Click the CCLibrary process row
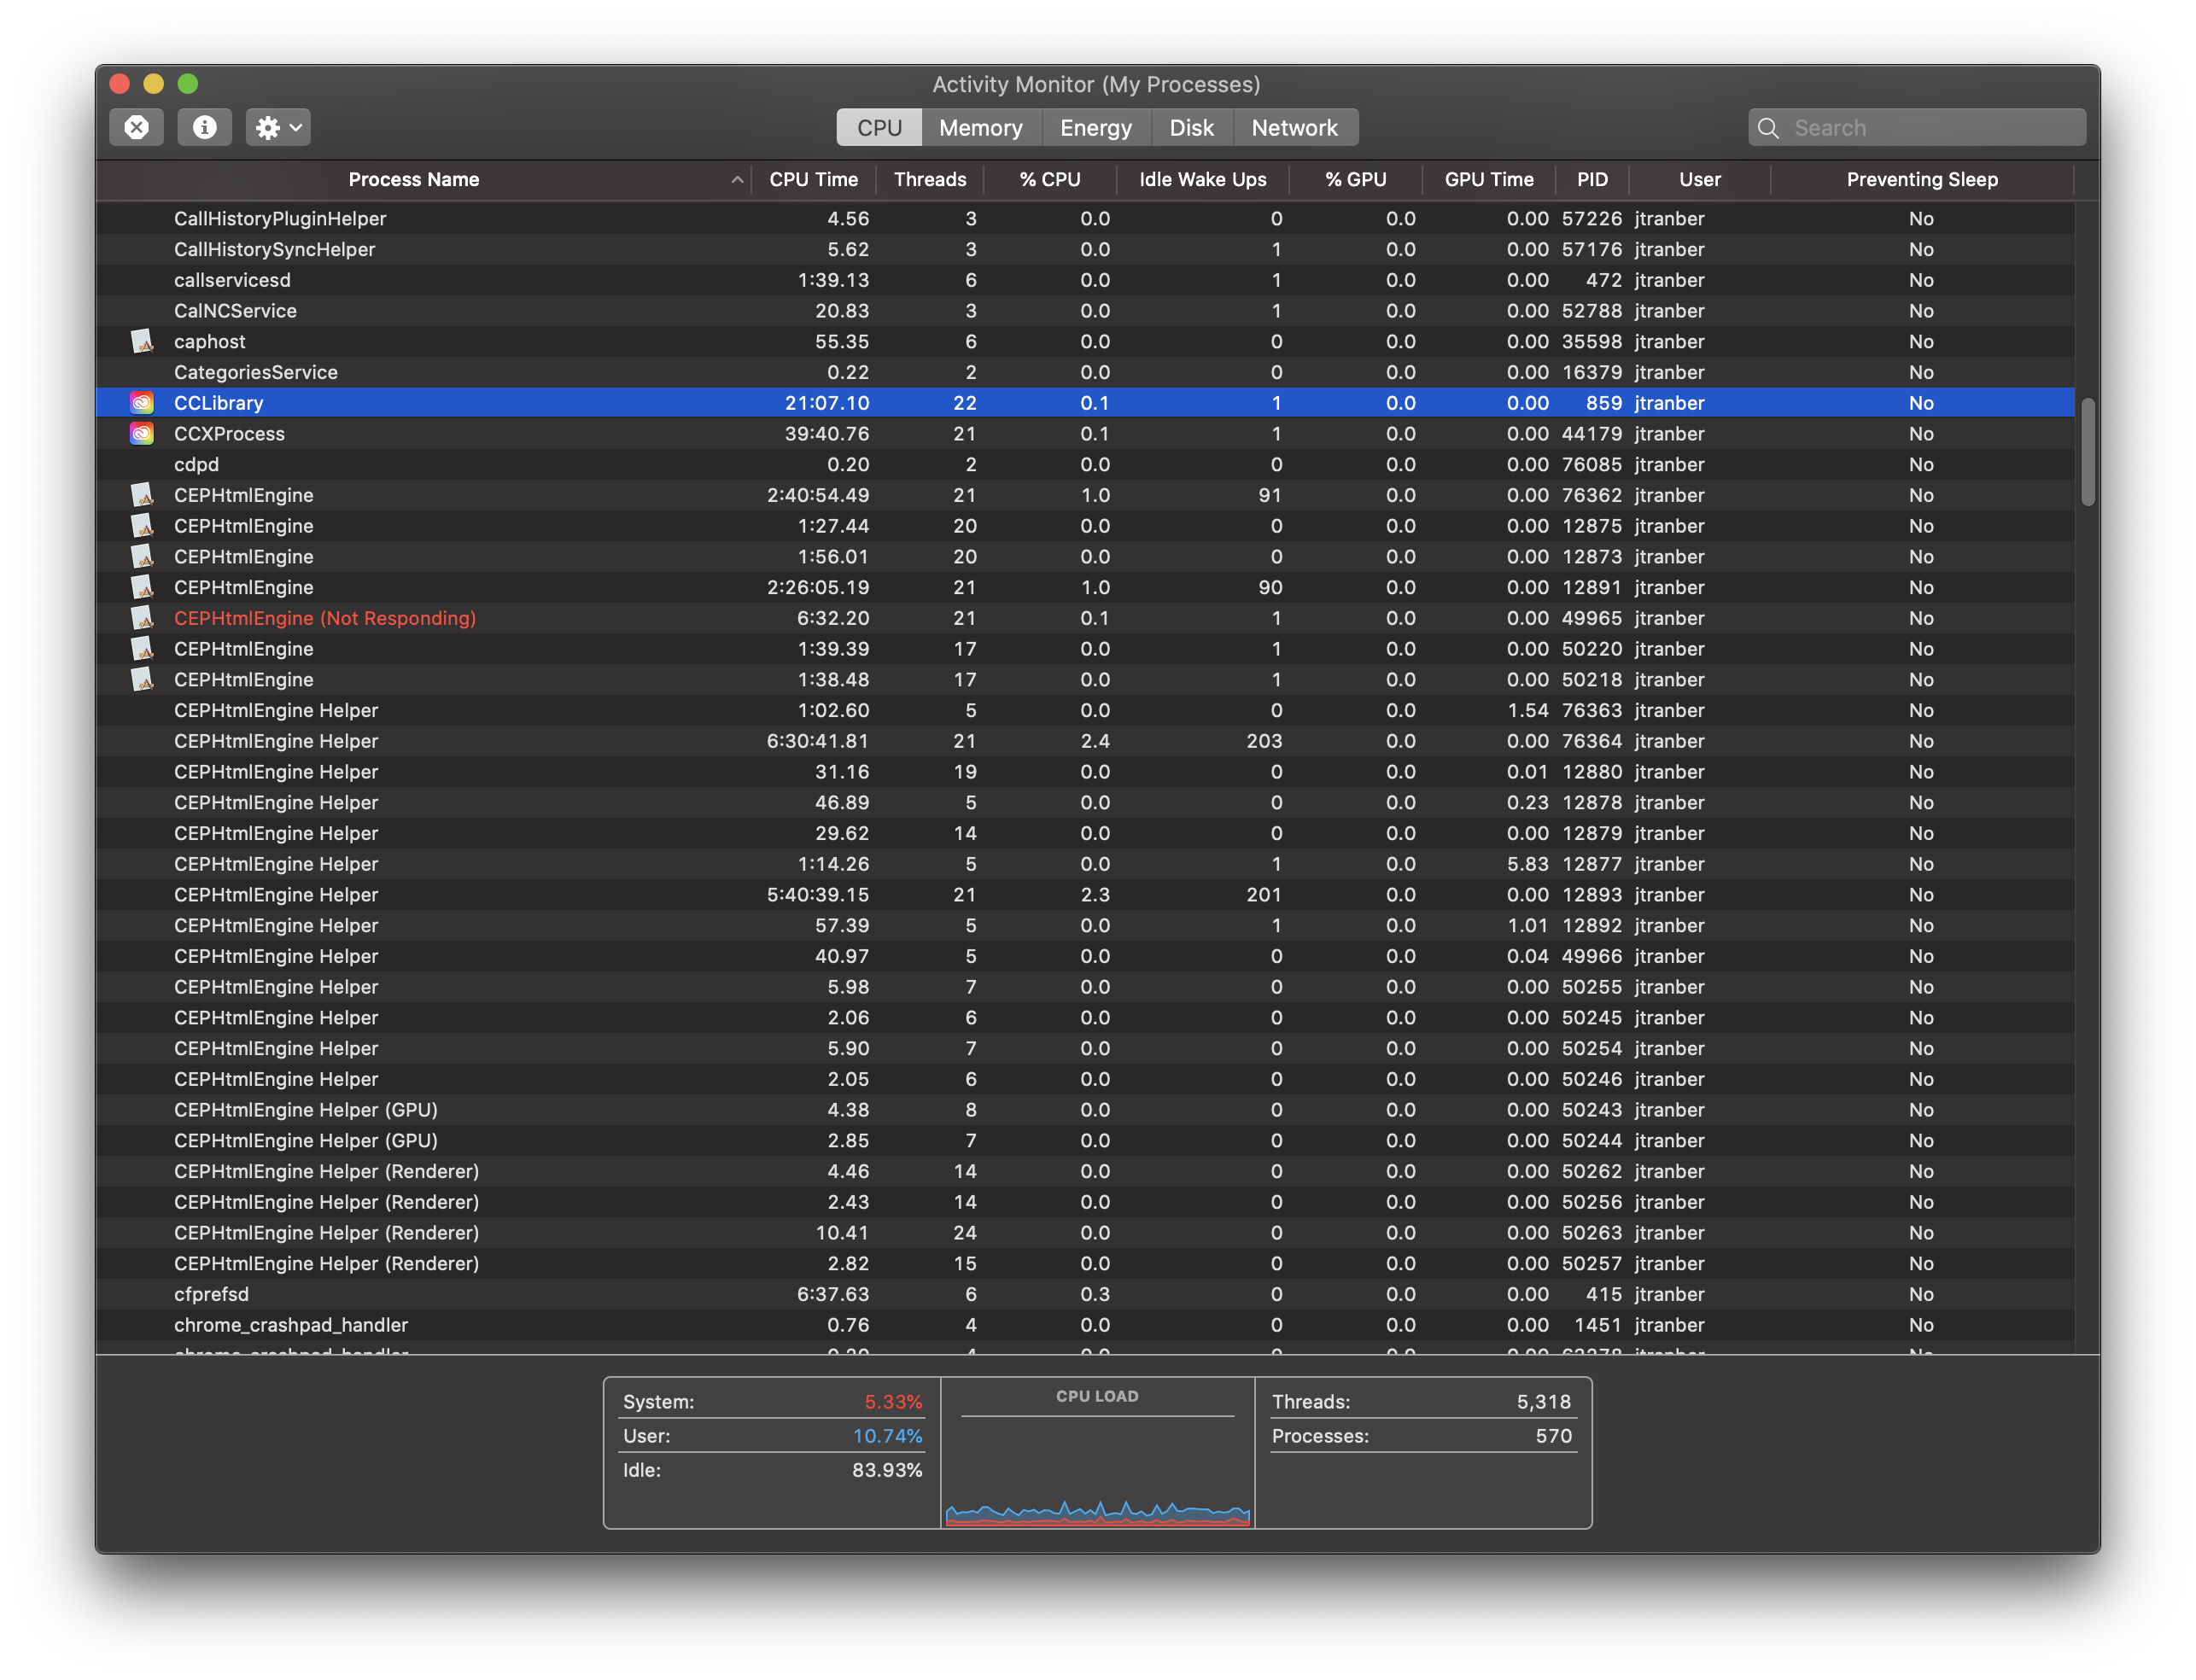 1098,402
